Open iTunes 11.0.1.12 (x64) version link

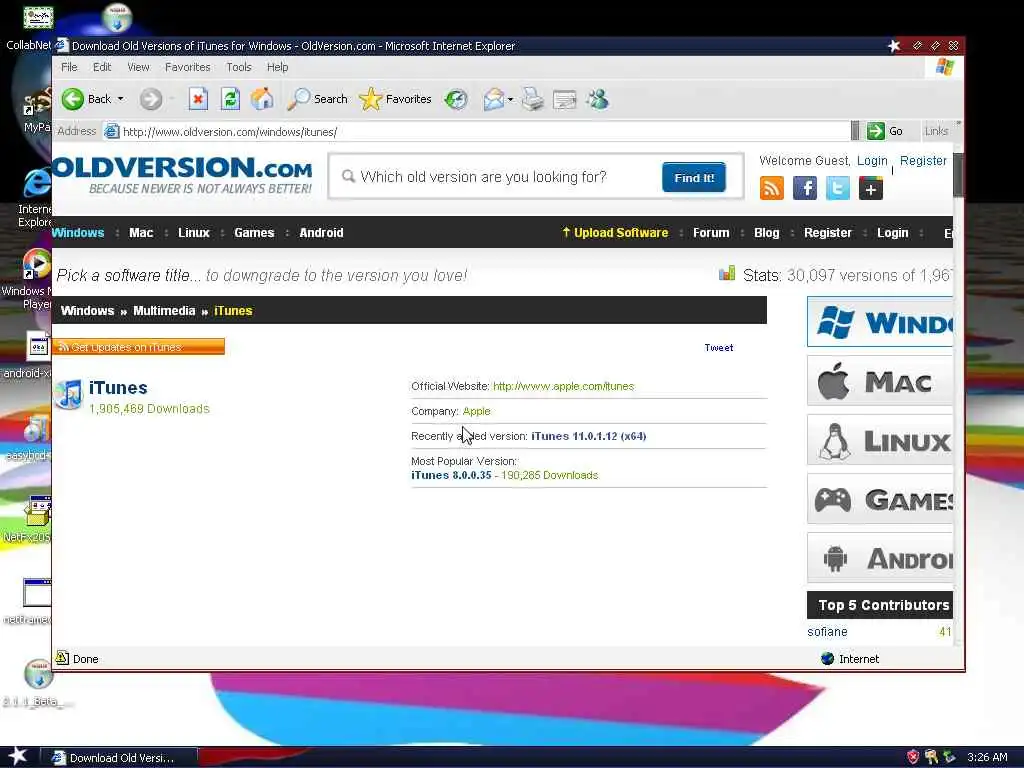pyautogui.click(x=588, y=436)
